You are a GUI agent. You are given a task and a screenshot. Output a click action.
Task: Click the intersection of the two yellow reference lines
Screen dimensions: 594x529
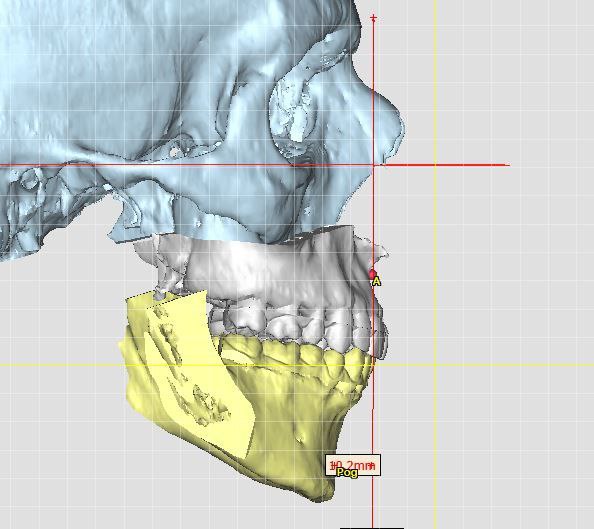click(435, 365)
